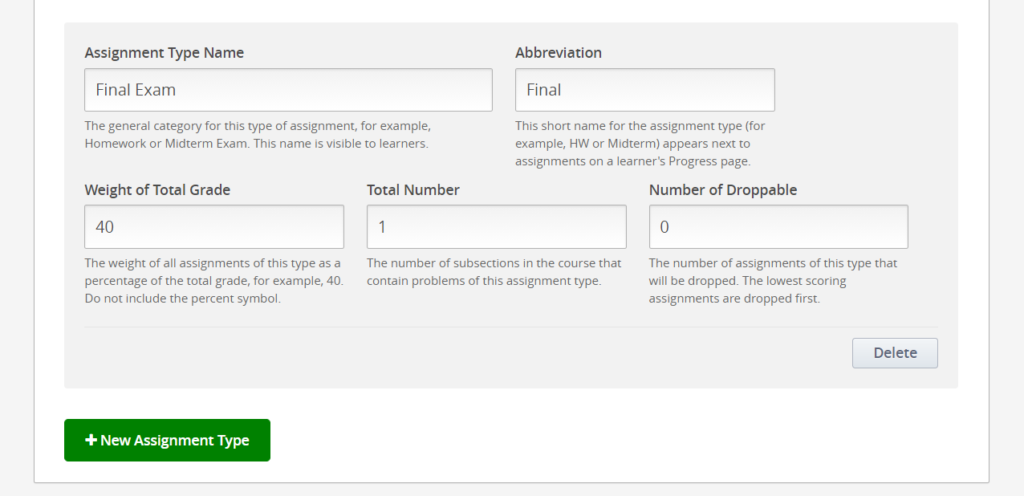Click help text 'The number of assignments of this type'
Screen dimensions: 1024x496
tap(773, 281)
